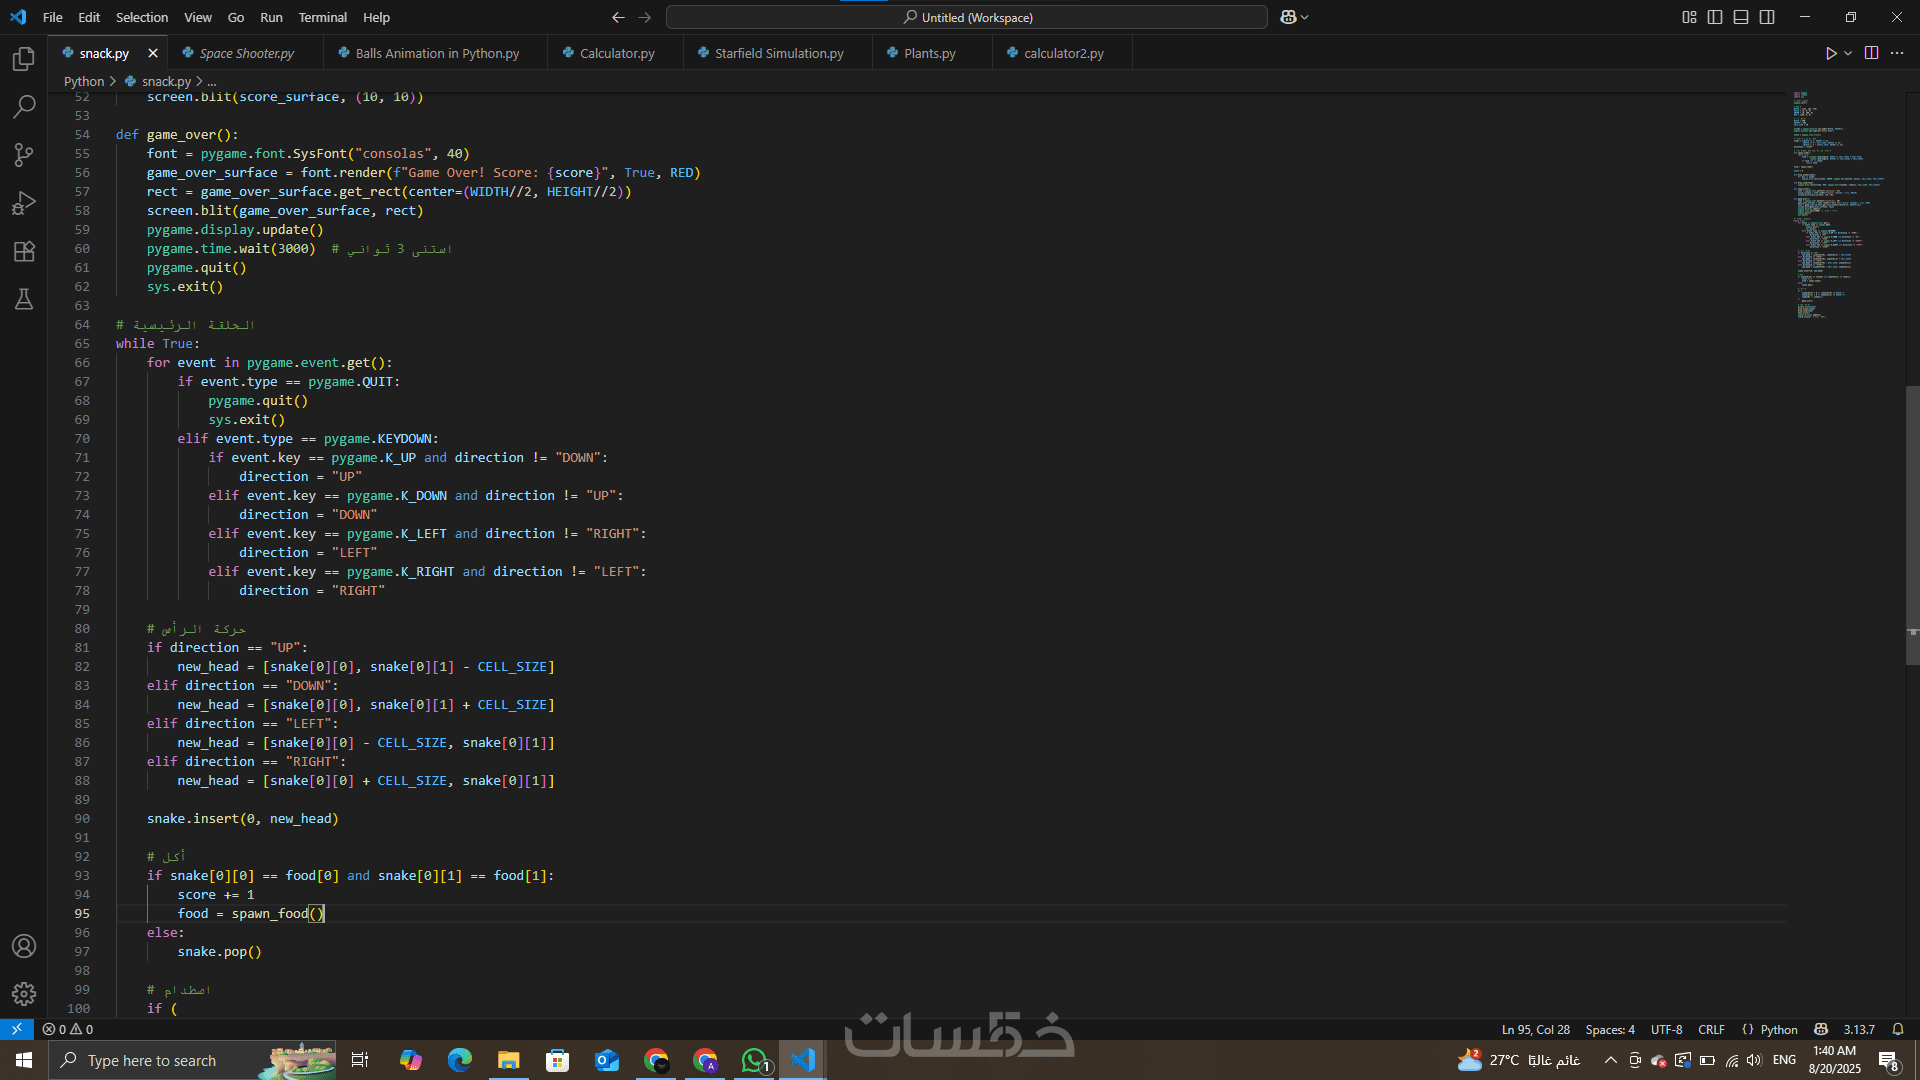Open the Extensions view icon

24,251
